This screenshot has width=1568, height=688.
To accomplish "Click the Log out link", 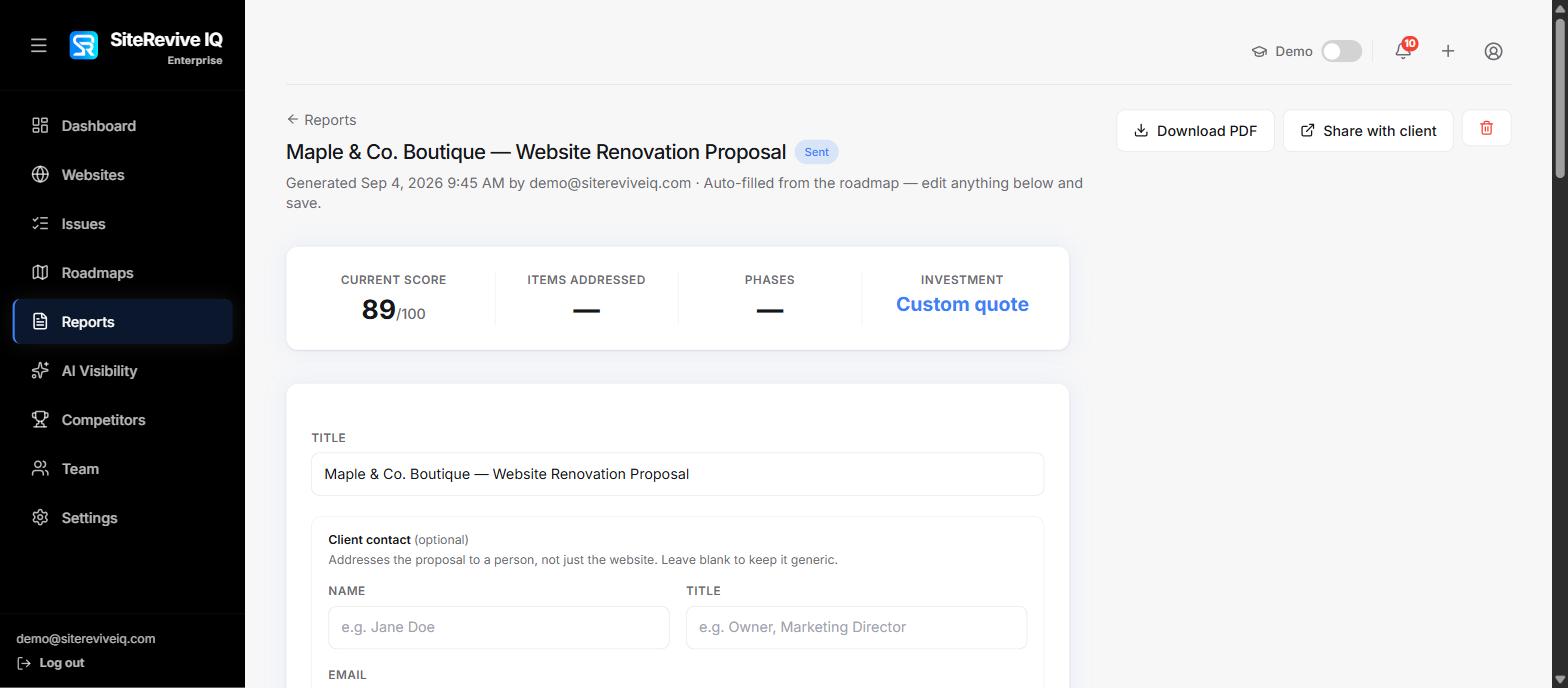I will pyautogui.click(x=51, y=663).
